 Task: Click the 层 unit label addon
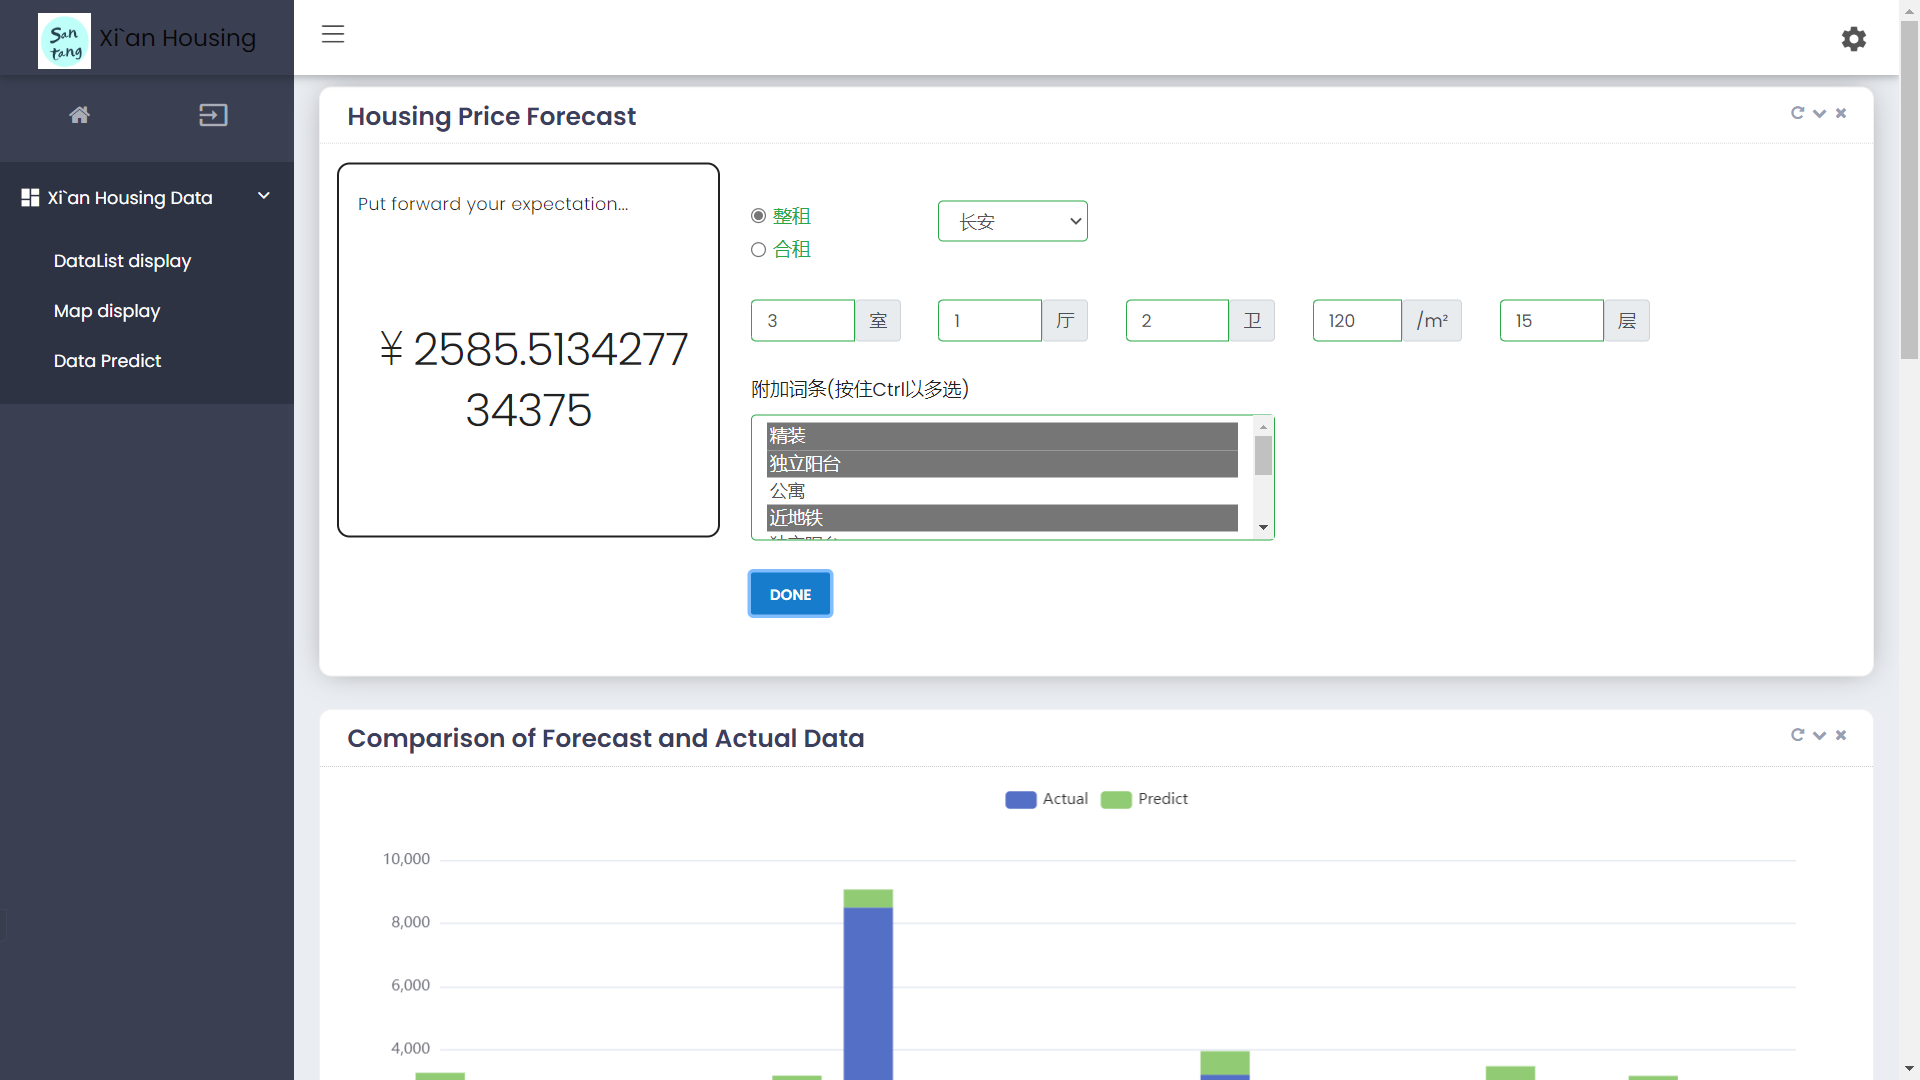click(x=1627, y=321)
